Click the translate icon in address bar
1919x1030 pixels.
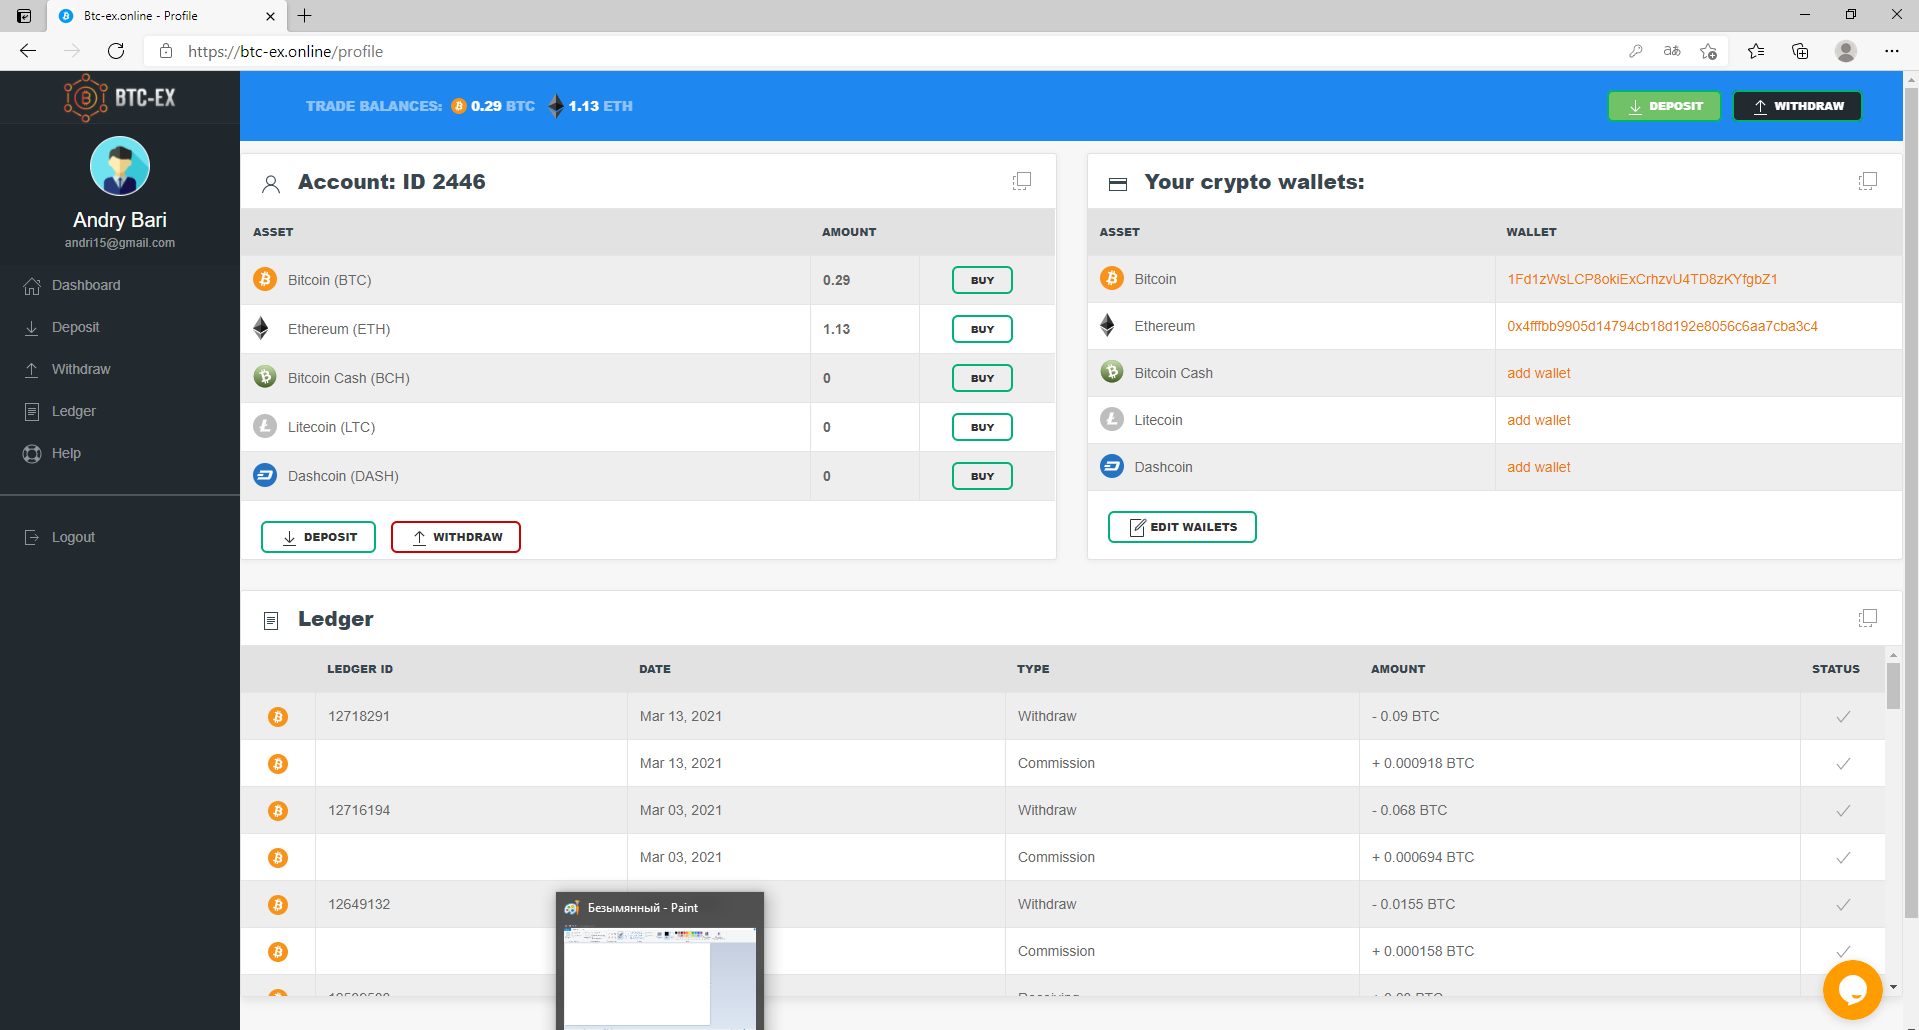[1672, 51]
